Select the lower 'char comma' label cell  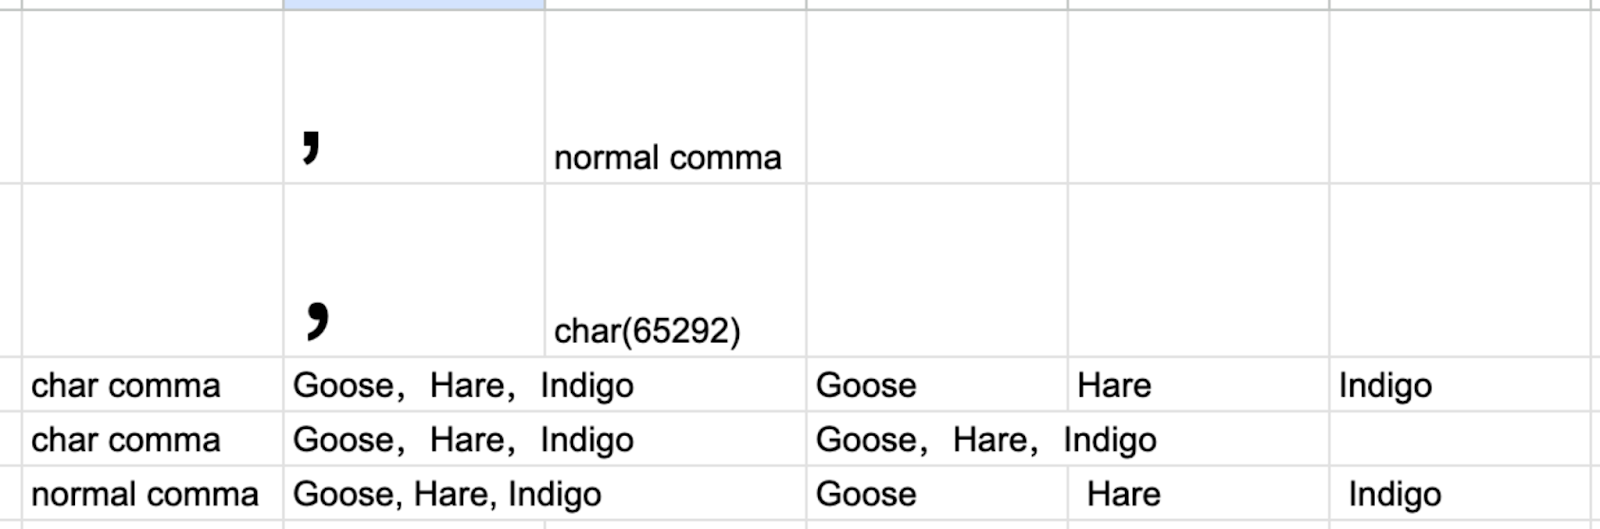(126, 440)
